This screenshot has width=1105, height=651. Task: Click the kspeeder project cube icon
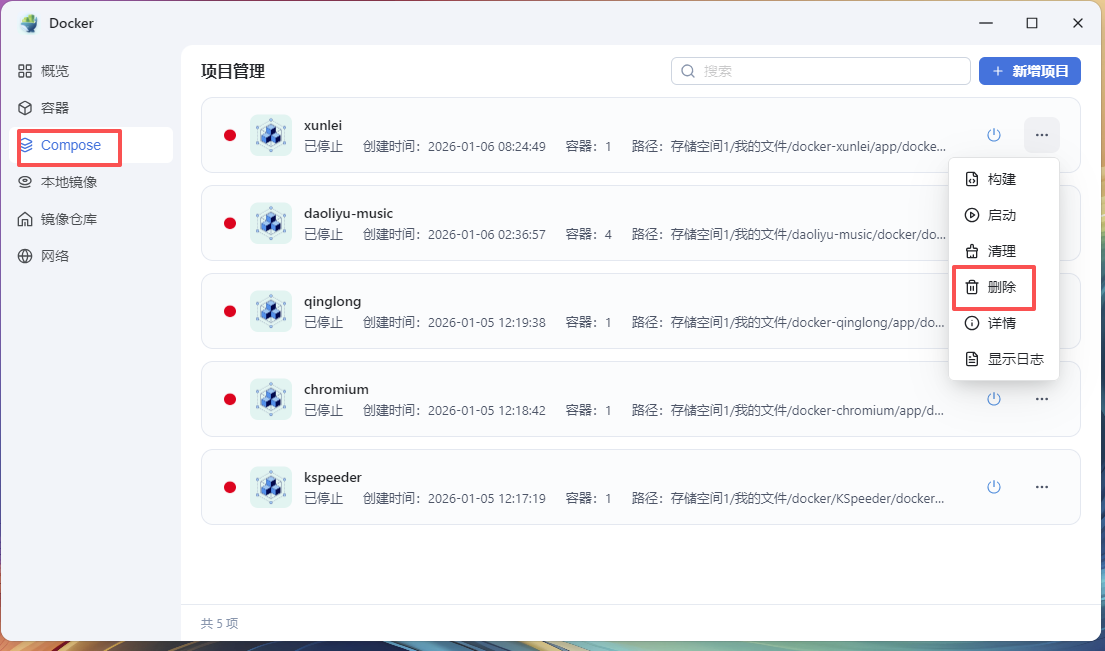(271, 487)
